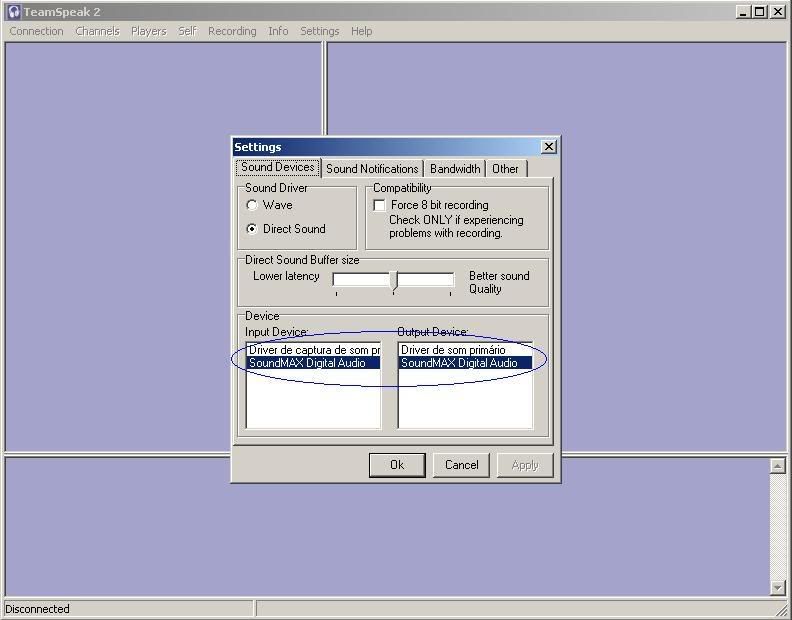Select 'Driver de captura de som' input device
This screenshot has width=792, height=620.
pyautogui.click(x=314, y=350)
